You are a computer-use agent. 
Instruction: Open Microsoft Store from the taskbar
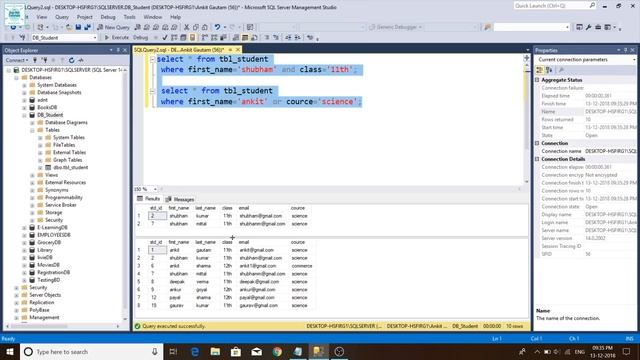236,351
